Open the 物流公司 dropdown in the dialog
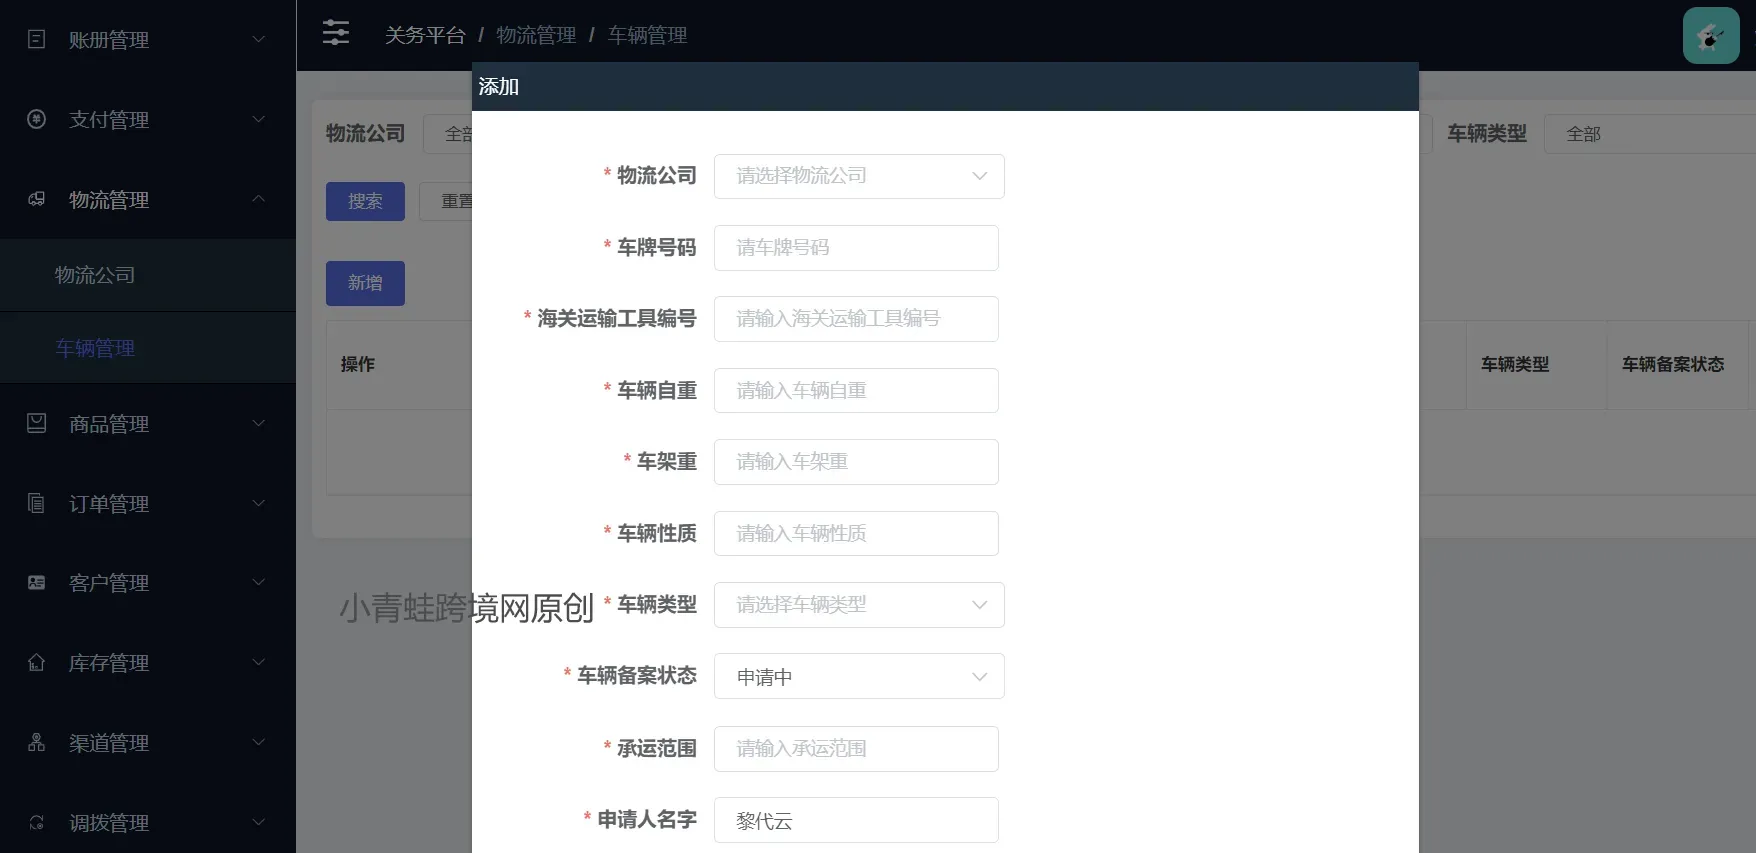The image size is (1756, 853). pyautogui.click(x=858, y=176)
